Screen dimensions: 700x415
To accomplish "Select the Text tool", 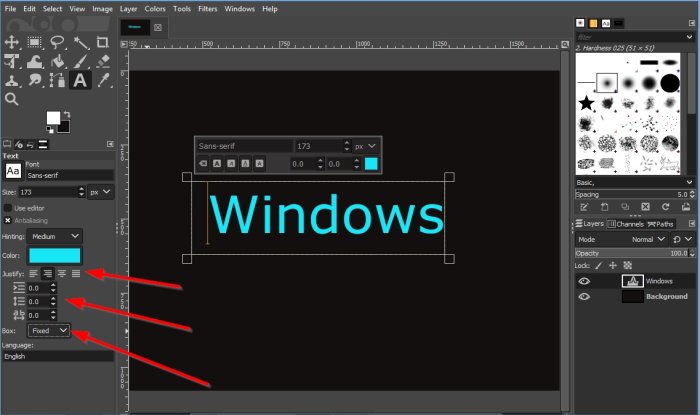I will click(80, 81).
